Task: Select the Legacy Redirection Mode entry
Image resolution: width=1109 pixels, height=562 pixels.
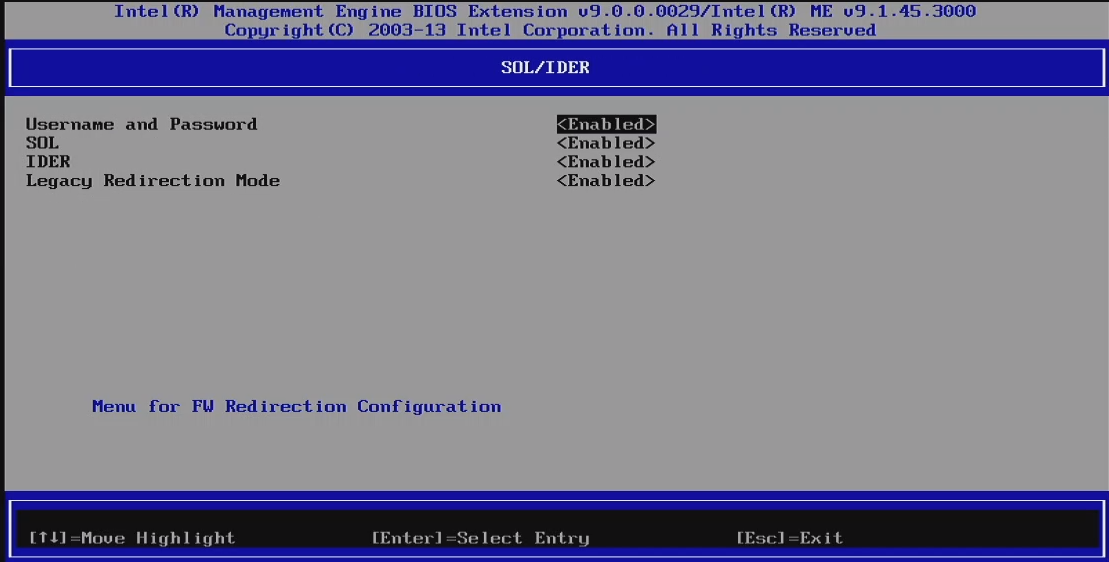Action: pos(153,181)
